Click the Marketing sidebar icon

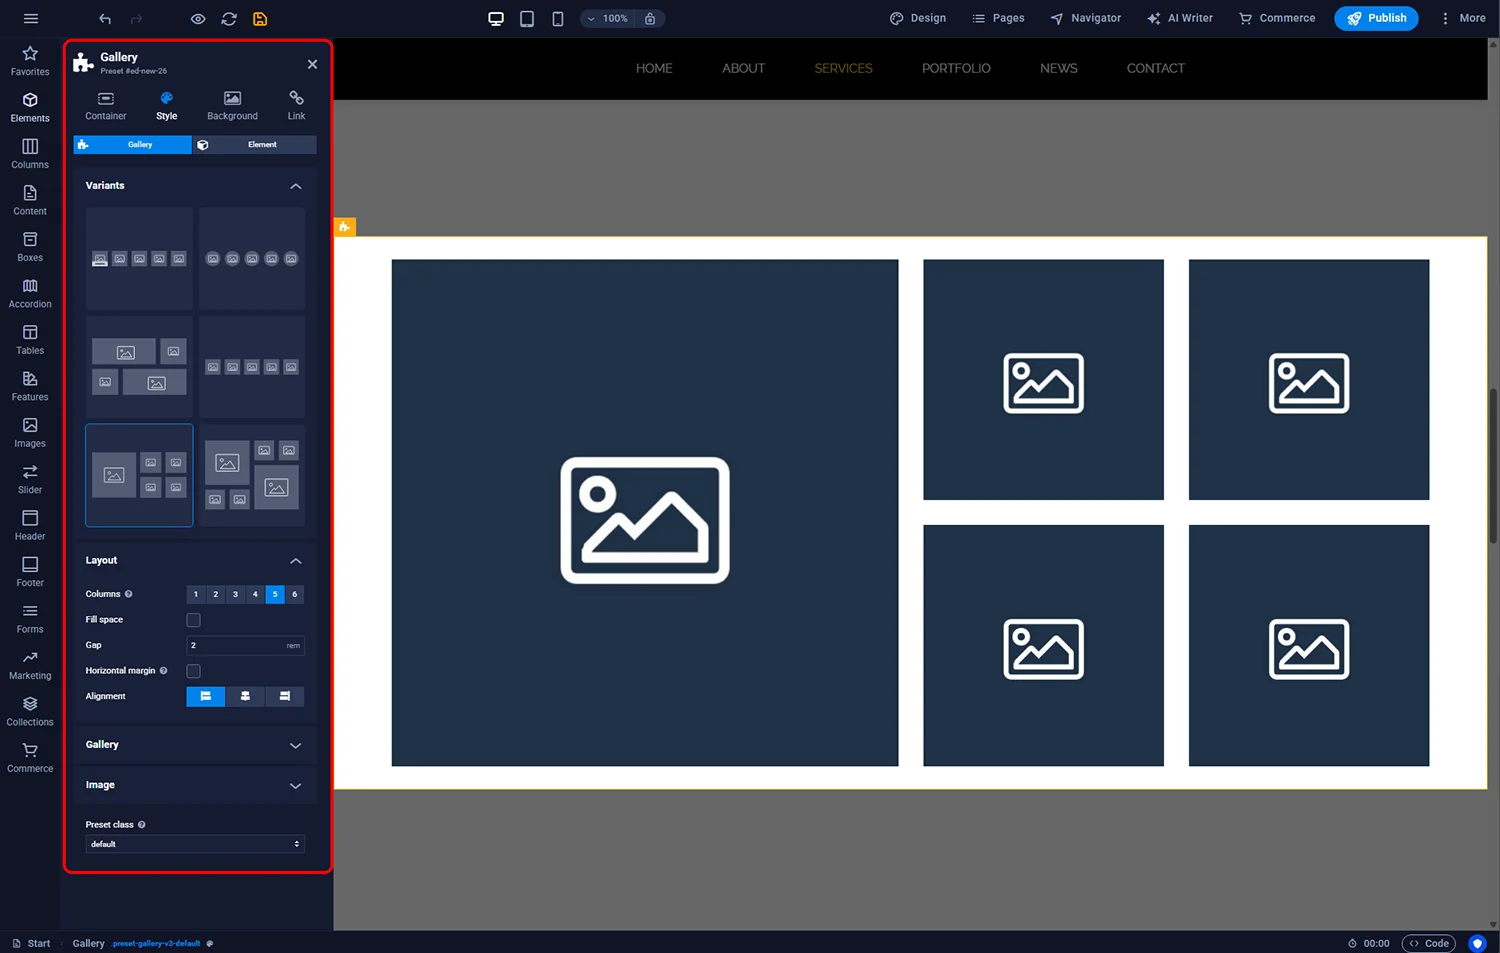coord(29,660)
